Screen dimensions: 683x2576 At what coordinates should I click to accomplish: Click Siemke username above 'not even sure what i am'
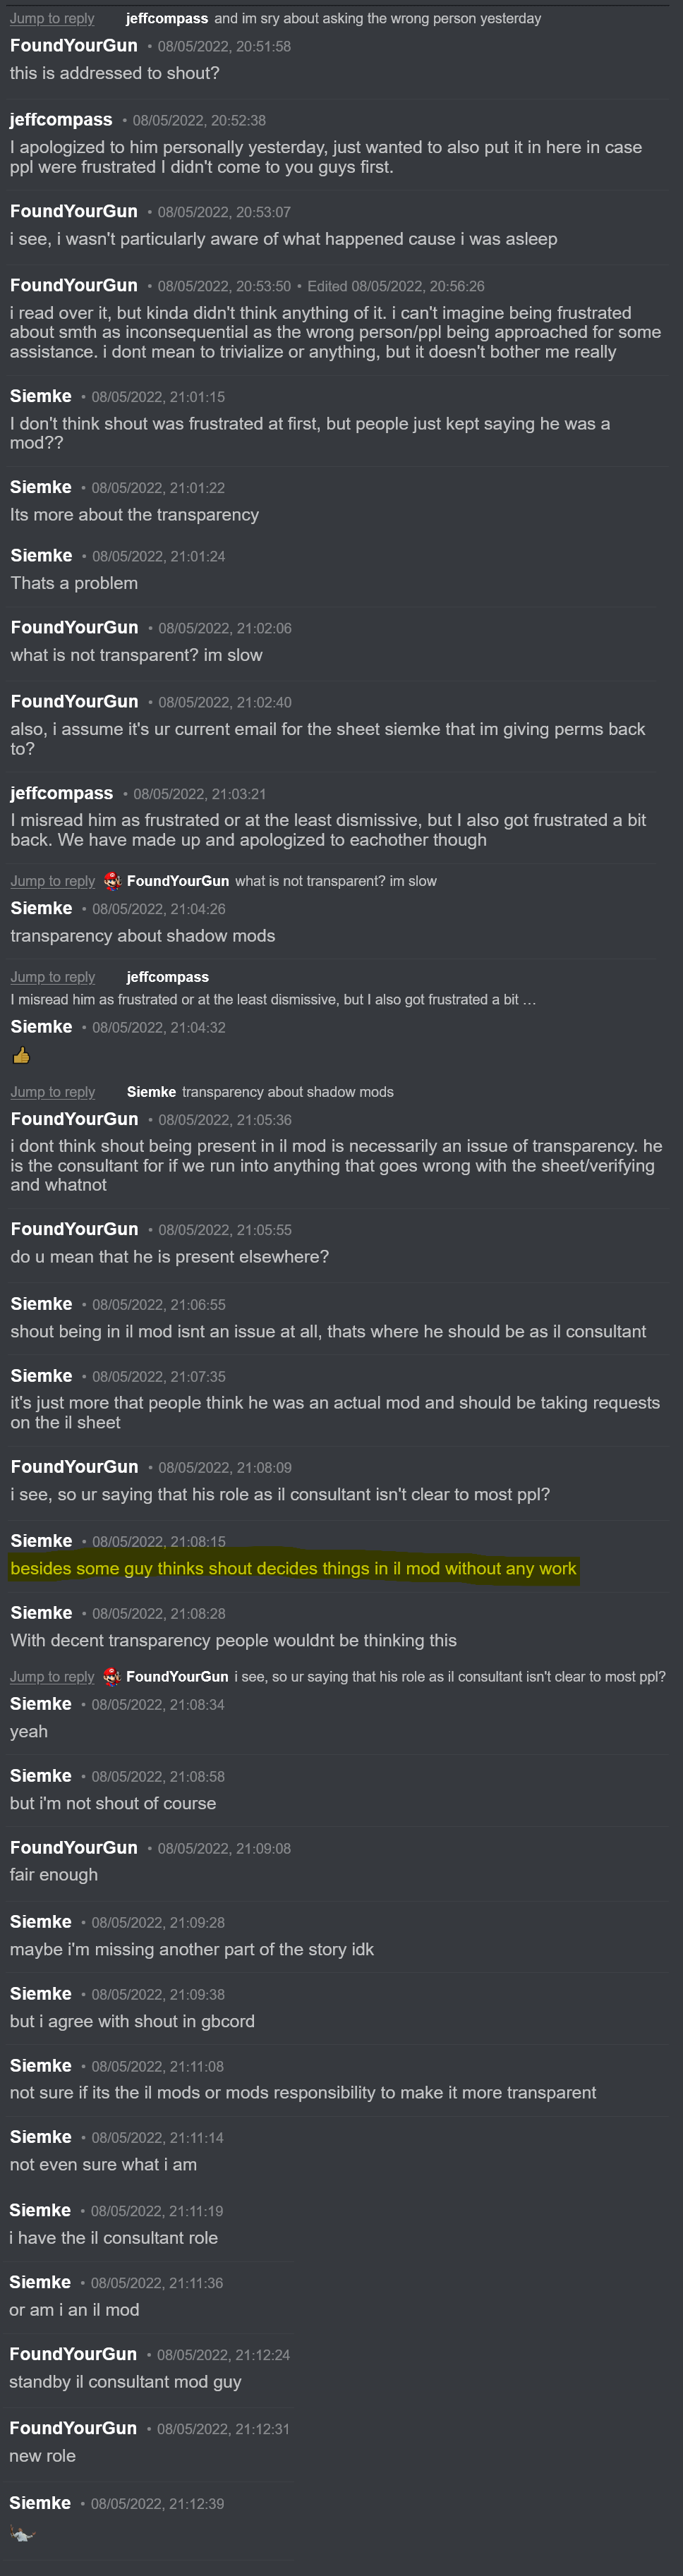[41, 2137]
